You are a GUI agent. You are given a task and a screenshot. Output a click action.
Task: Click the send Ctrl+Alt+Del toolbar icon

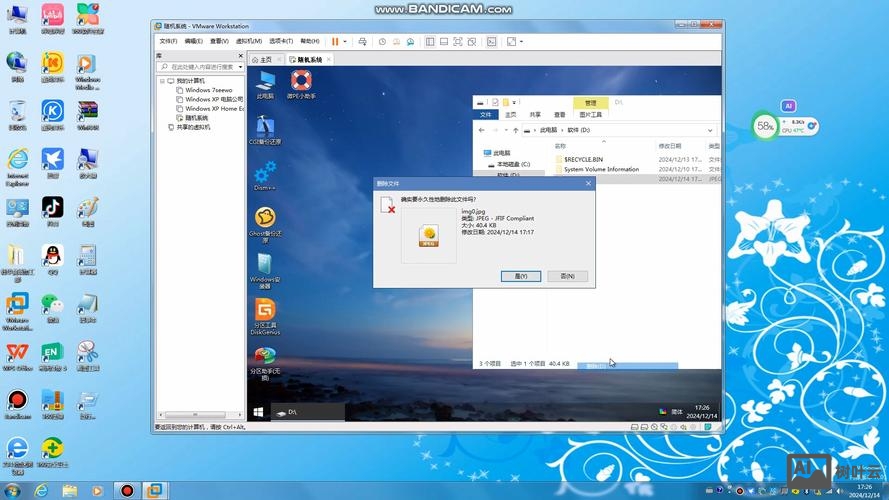click(362, 41)
